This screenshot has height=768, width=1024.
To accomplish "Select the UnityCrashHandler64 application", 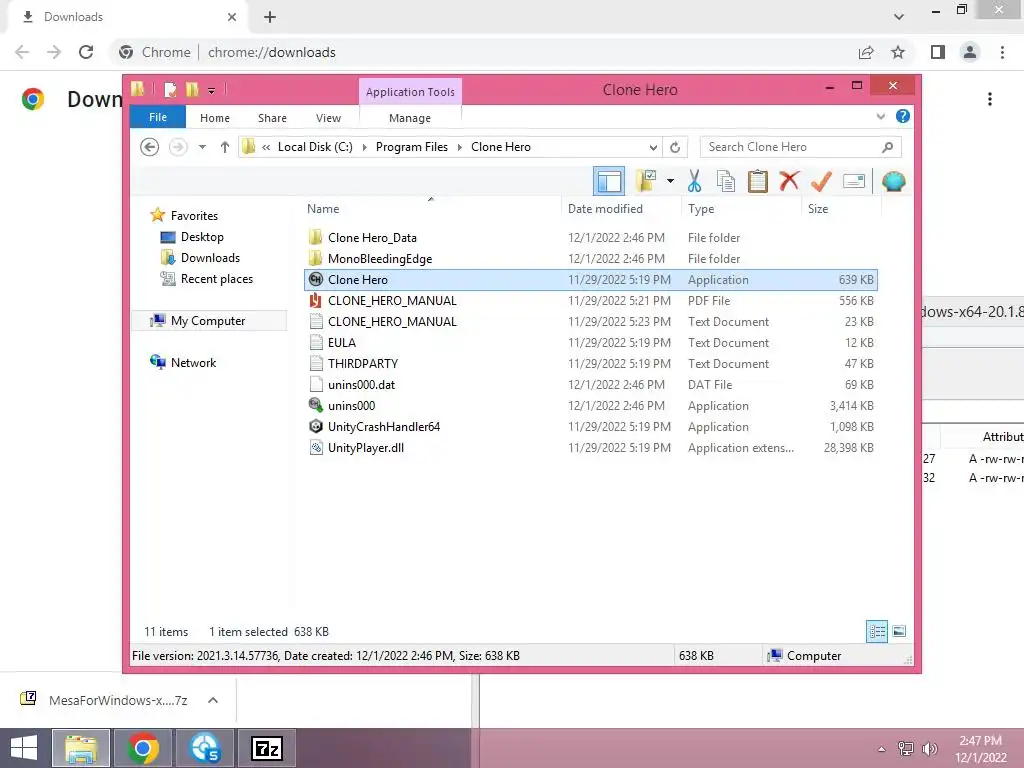I will click(x=591, y=426).
